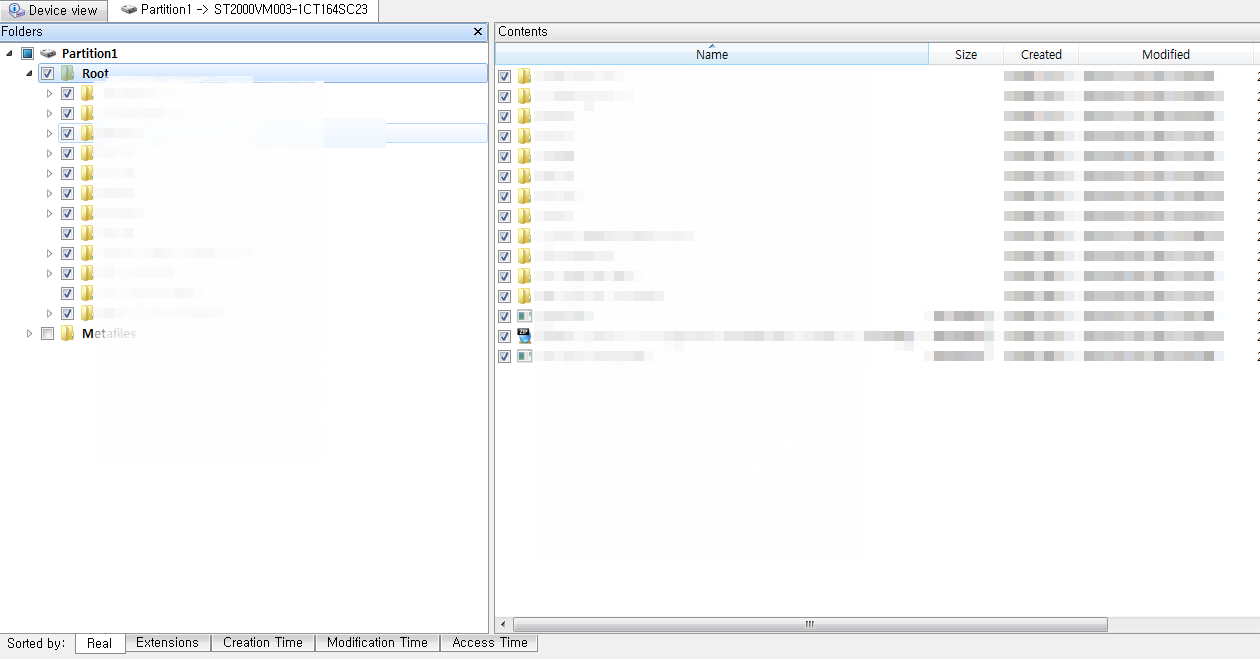Image resolution: width=1260 pixels, height=659 pixels.
Task: Select the Partition1 -> ST2000VM003-1CT164SC23 tab
Action: (244, 10)
